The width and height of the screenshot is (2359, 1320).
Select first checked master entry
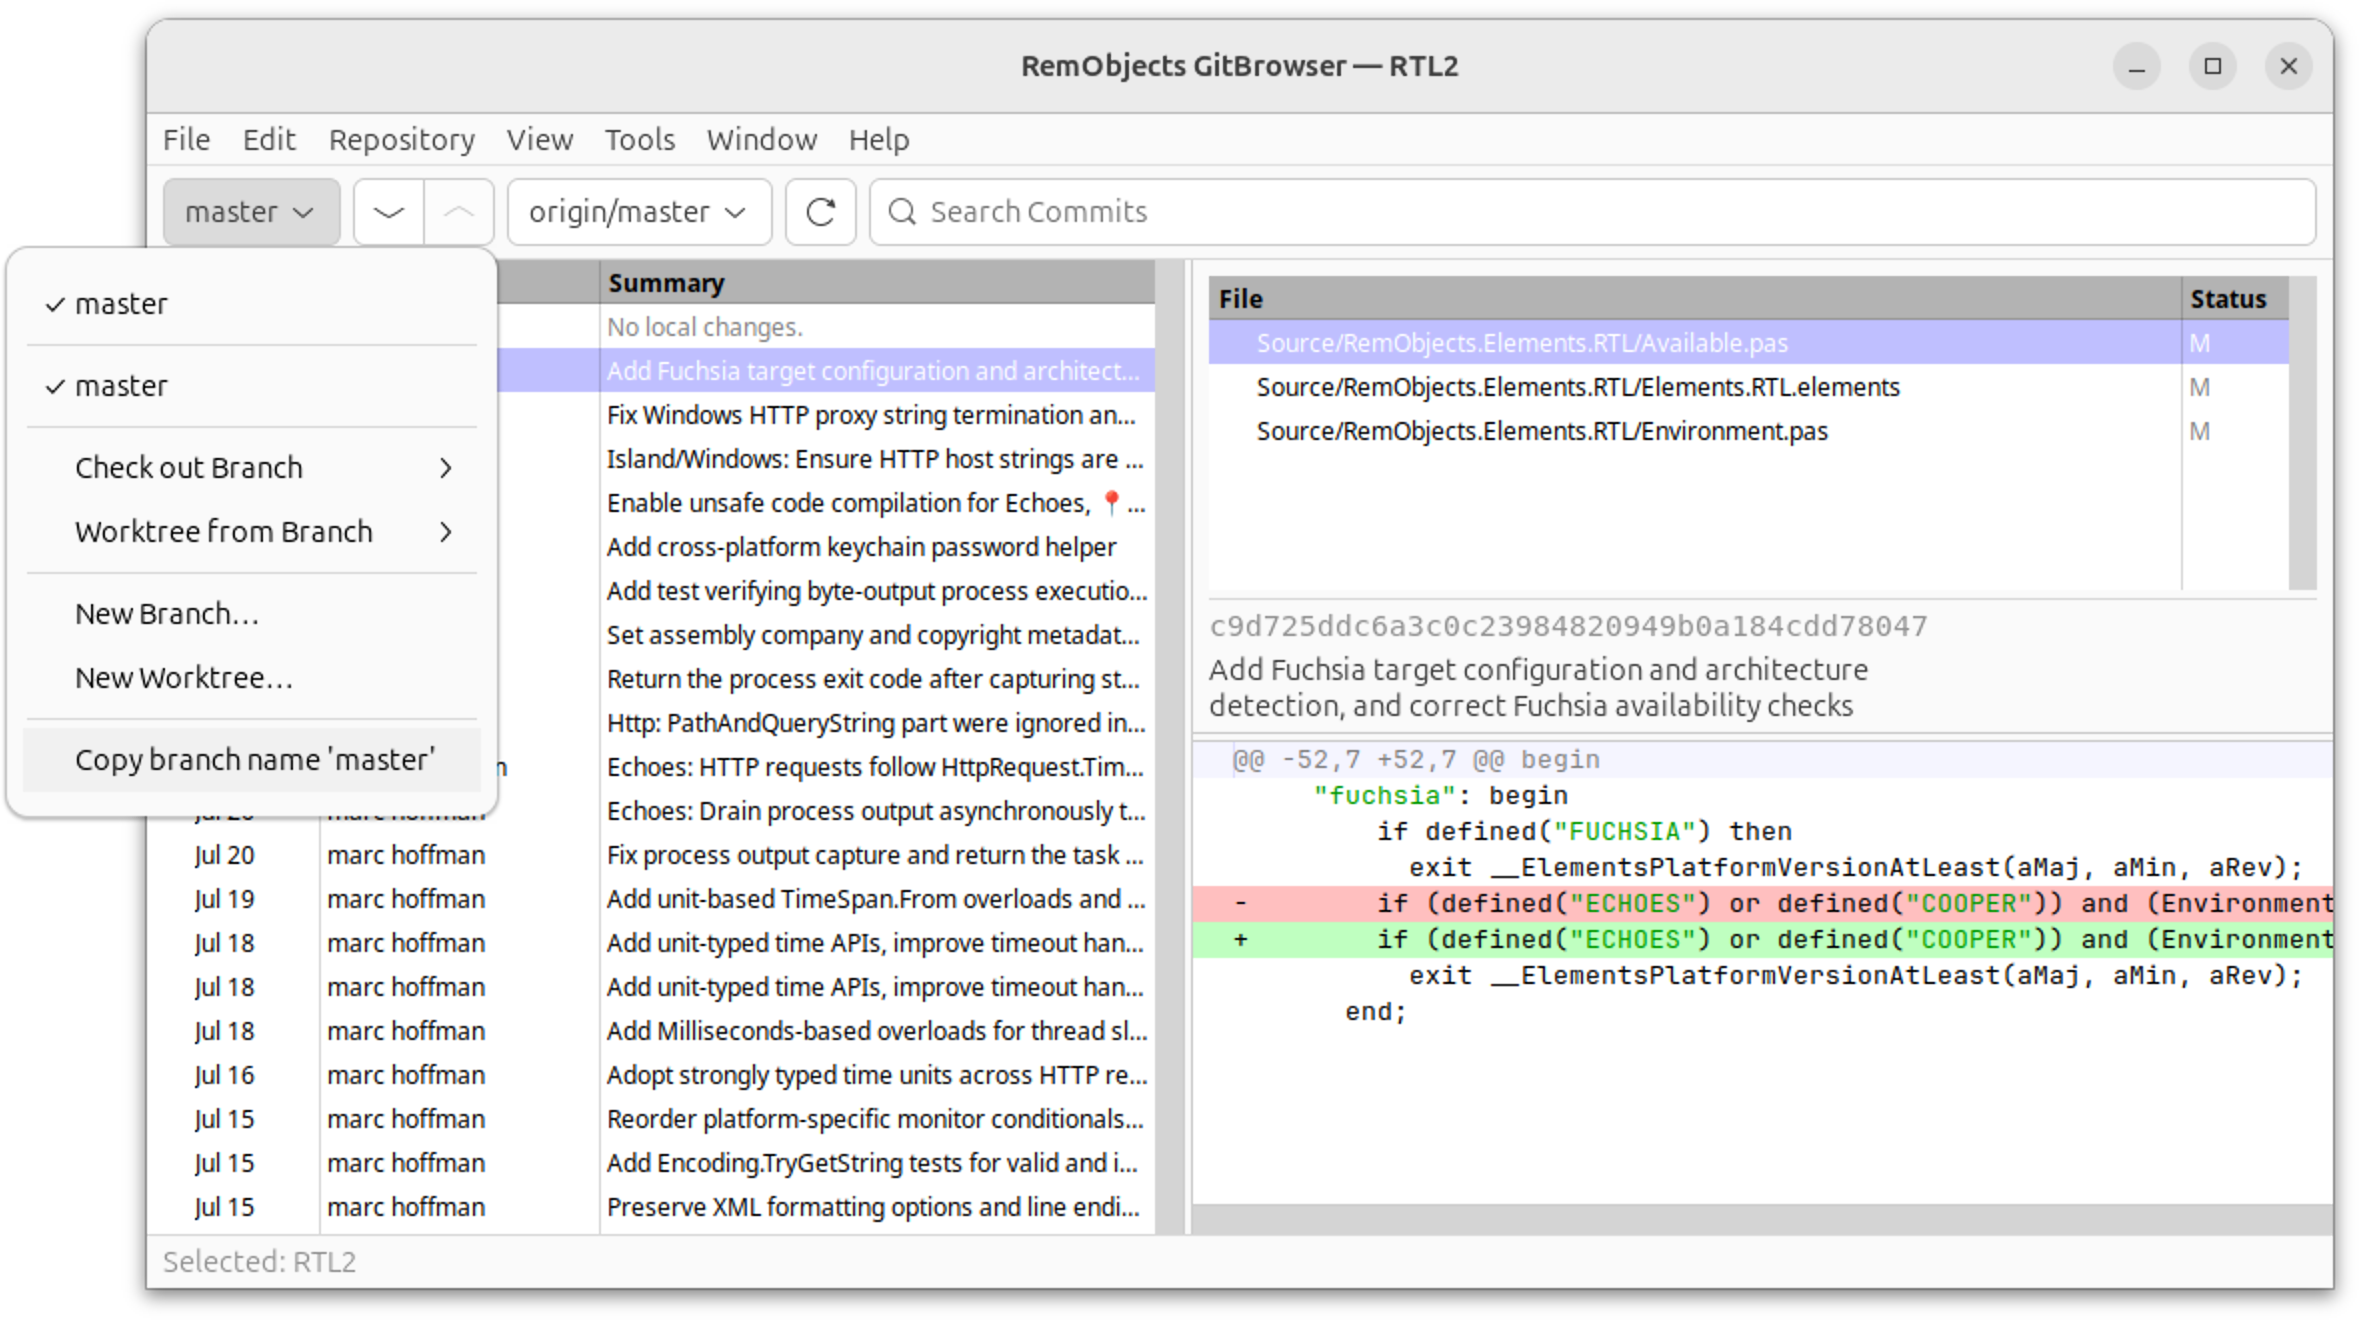[251, 304]
